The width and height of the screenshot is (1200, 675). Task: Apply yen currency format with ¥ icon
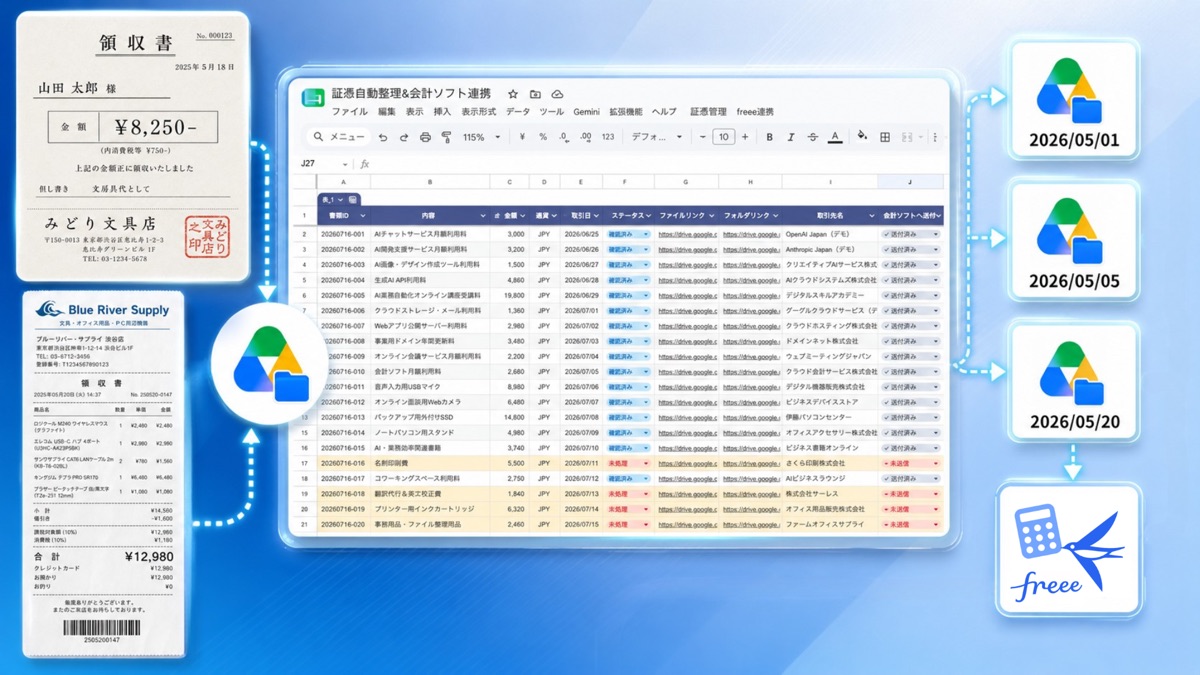[522, 137]
